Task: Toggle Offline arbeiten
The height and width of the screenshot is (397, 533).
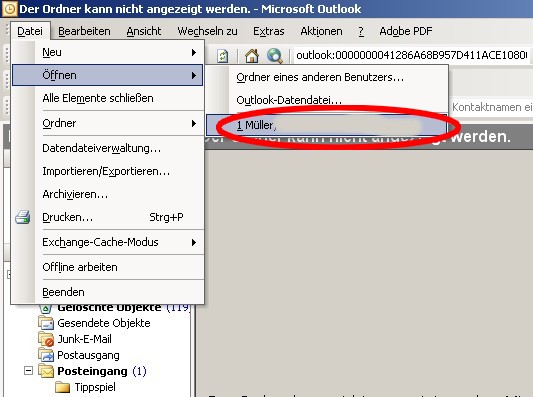Action: (x=108, y=267)
